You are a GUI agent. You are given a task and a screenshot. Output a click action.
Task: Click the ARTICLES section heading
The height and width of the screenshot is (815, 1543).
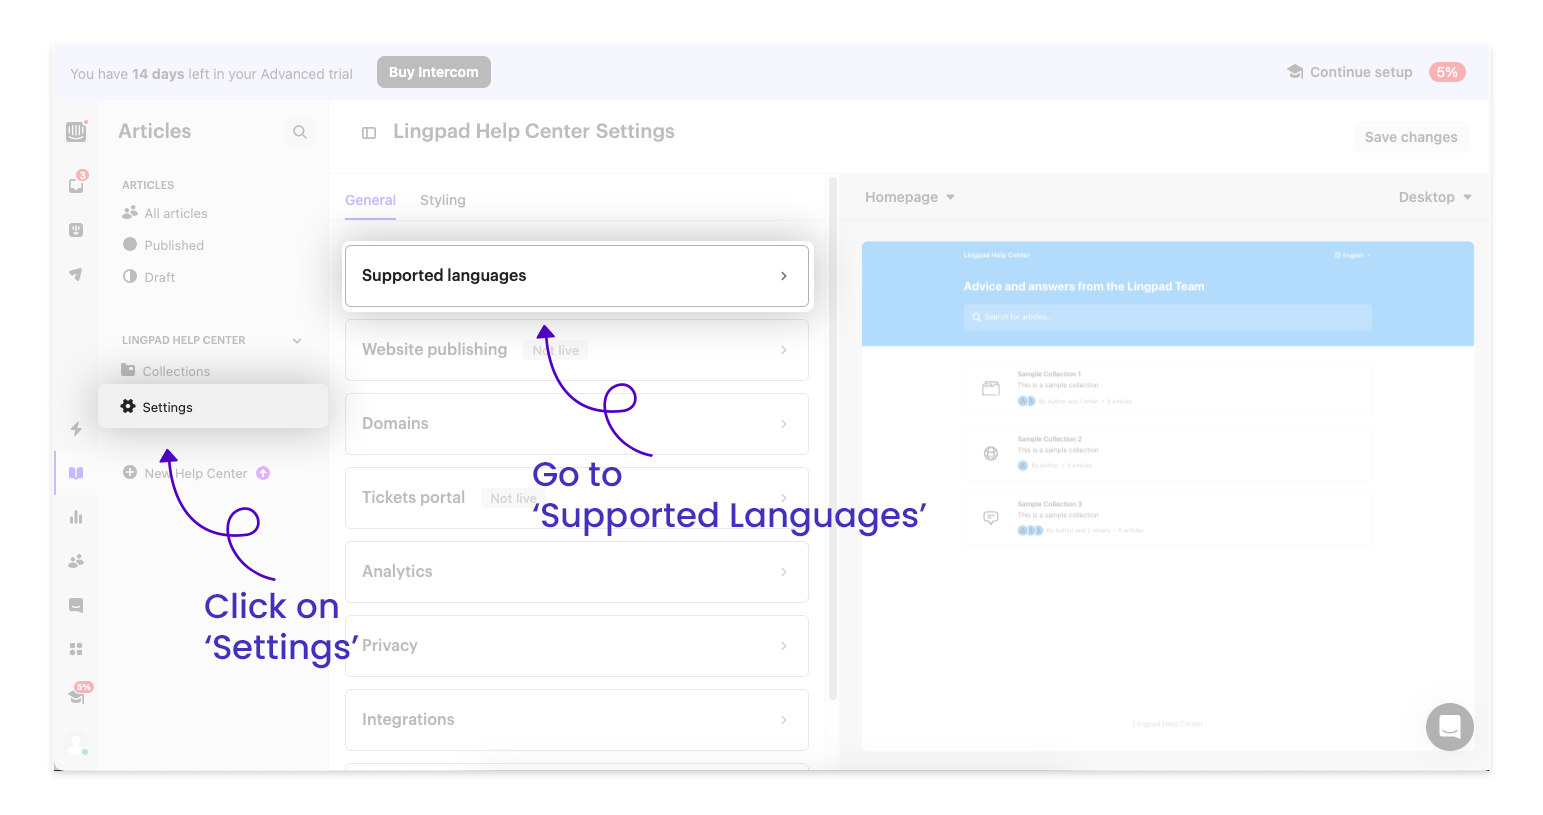(148, 185)
